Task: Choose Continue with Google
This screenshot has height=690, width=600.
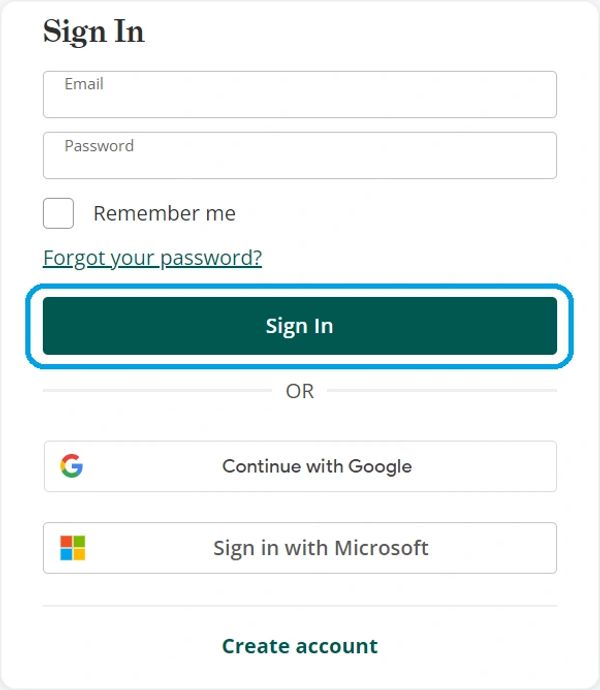Action: click(300, 466)
